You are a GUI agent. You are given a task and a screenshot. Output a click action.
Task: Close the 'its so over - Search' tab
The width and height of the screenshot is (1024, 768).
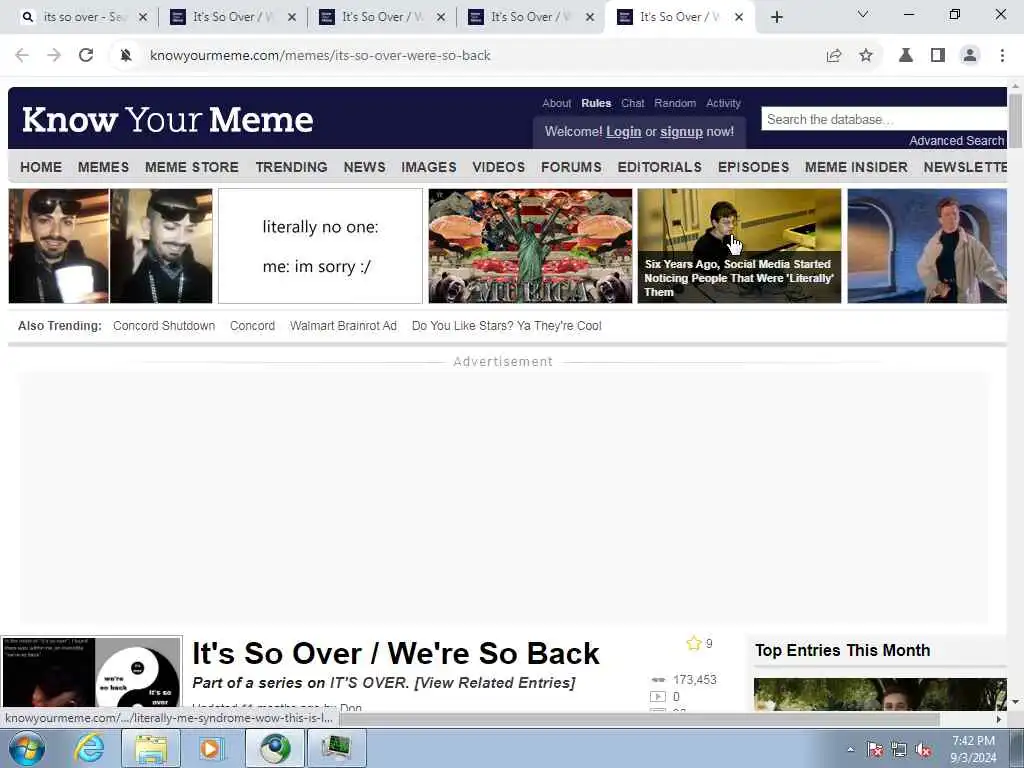click(143, 17)
